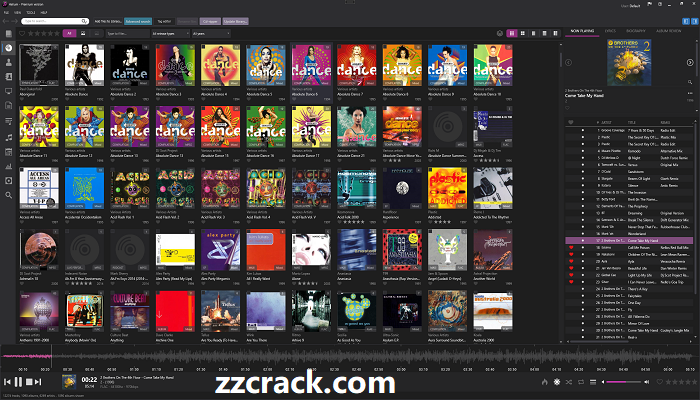This screenshot has height=400, width=700.
Task: Tick the checkbox on the Absolute Dance cover
Action: [x=68, y=46]
